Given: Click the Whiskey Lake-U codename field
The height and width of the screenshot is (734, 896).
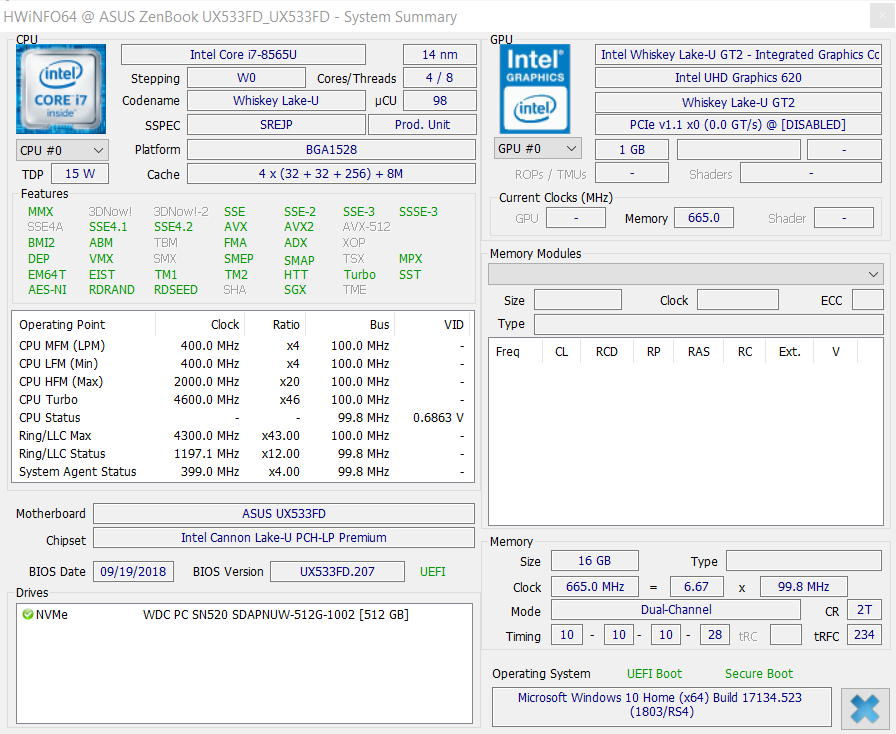Looking at the screenshot, I should tap(276, 101).
